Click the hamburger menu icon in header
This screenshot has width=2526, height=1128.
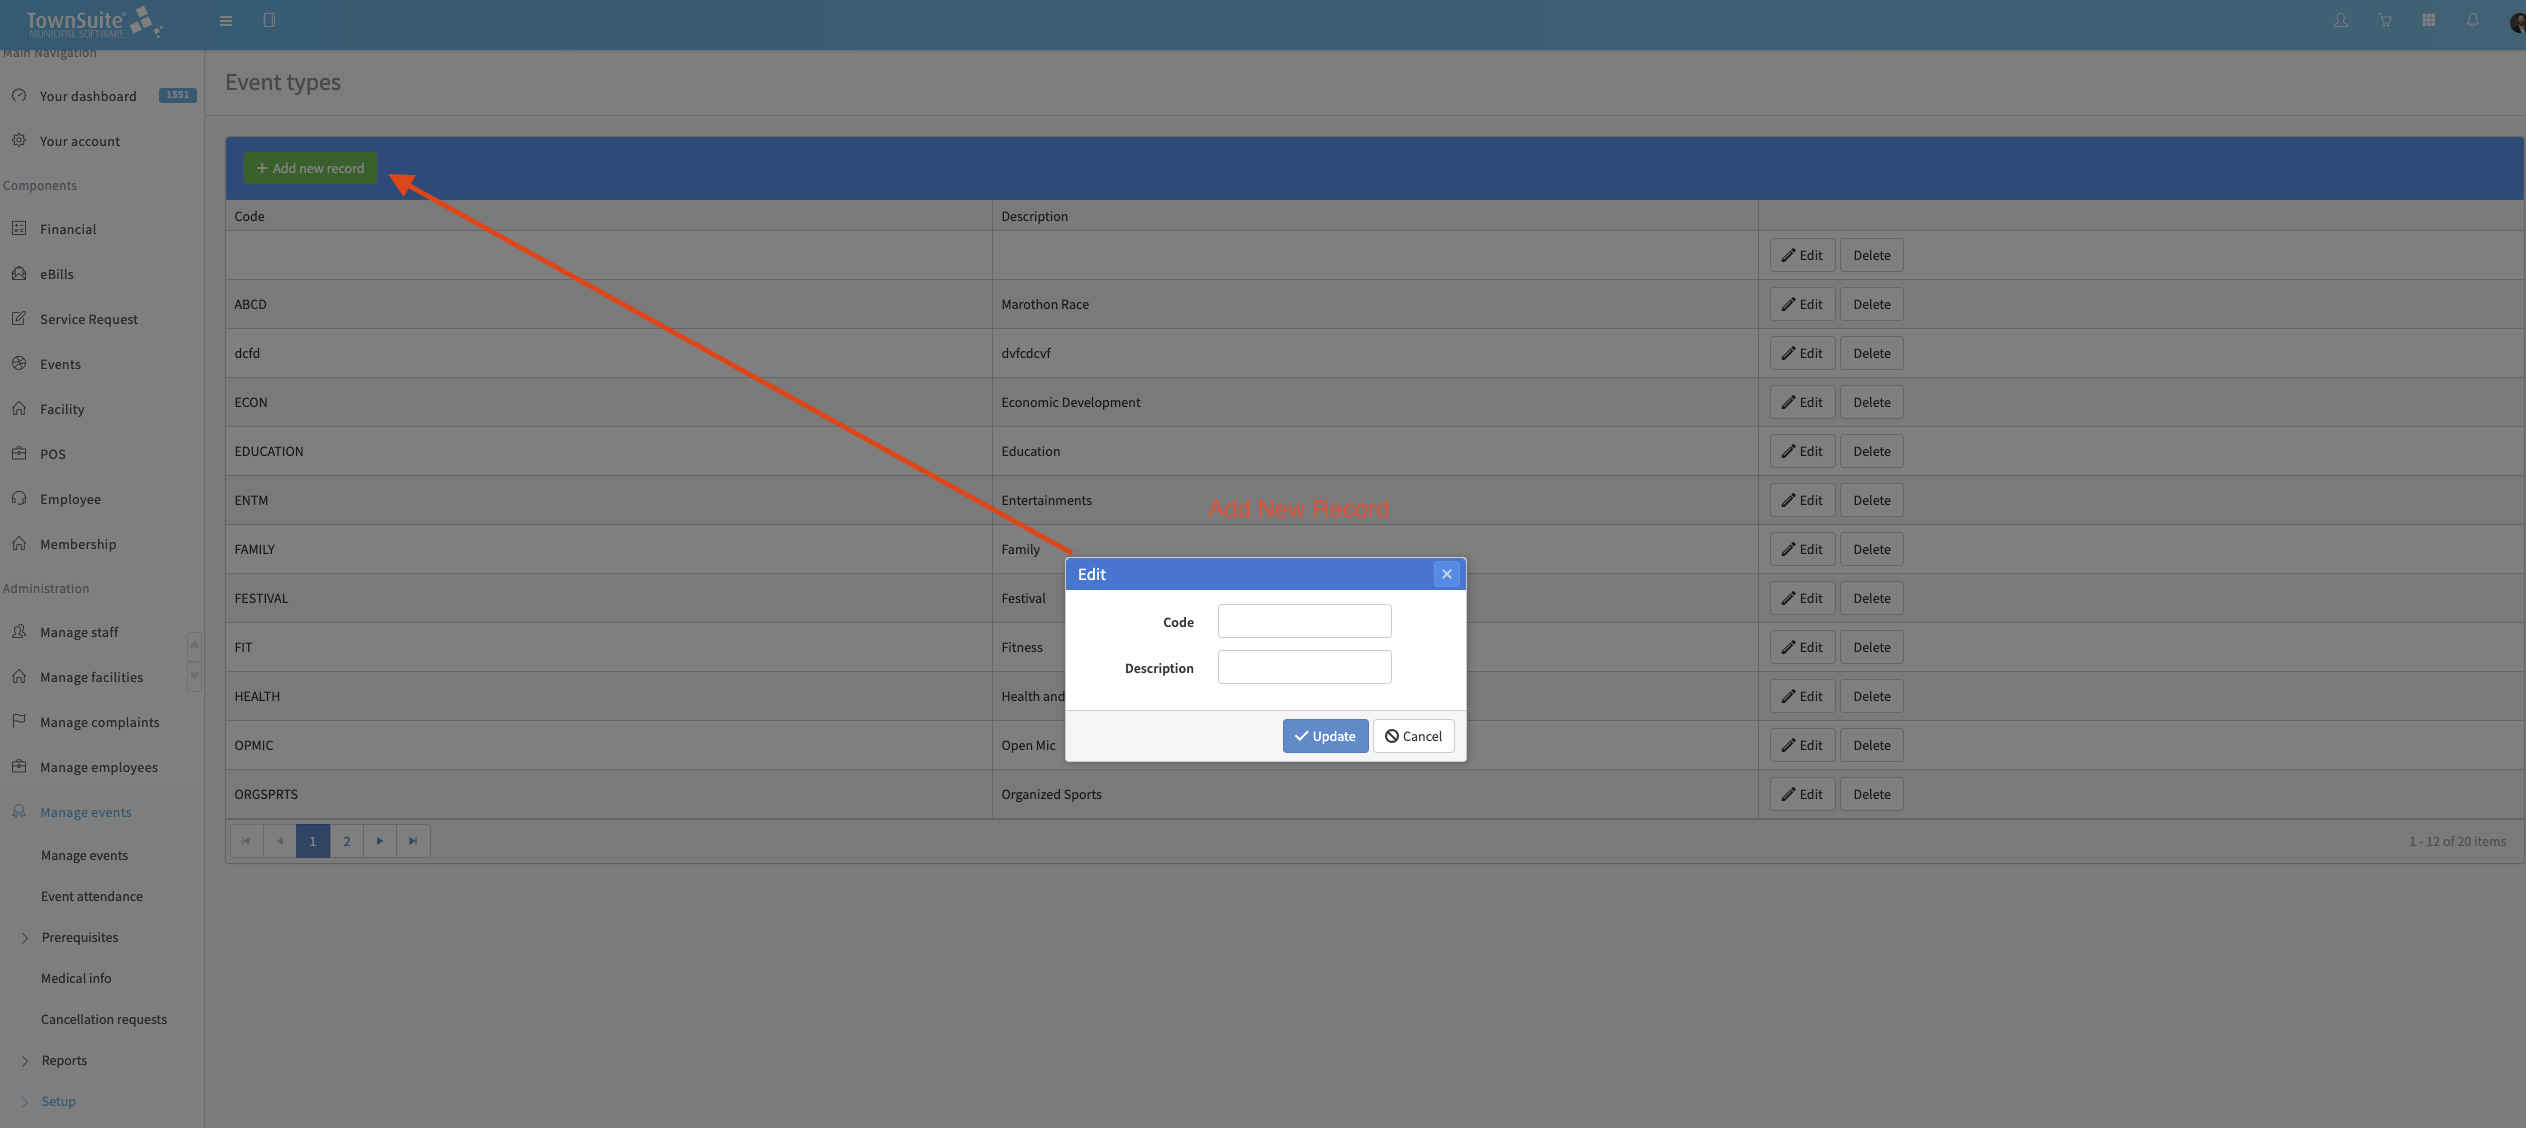tap(226, 21)
